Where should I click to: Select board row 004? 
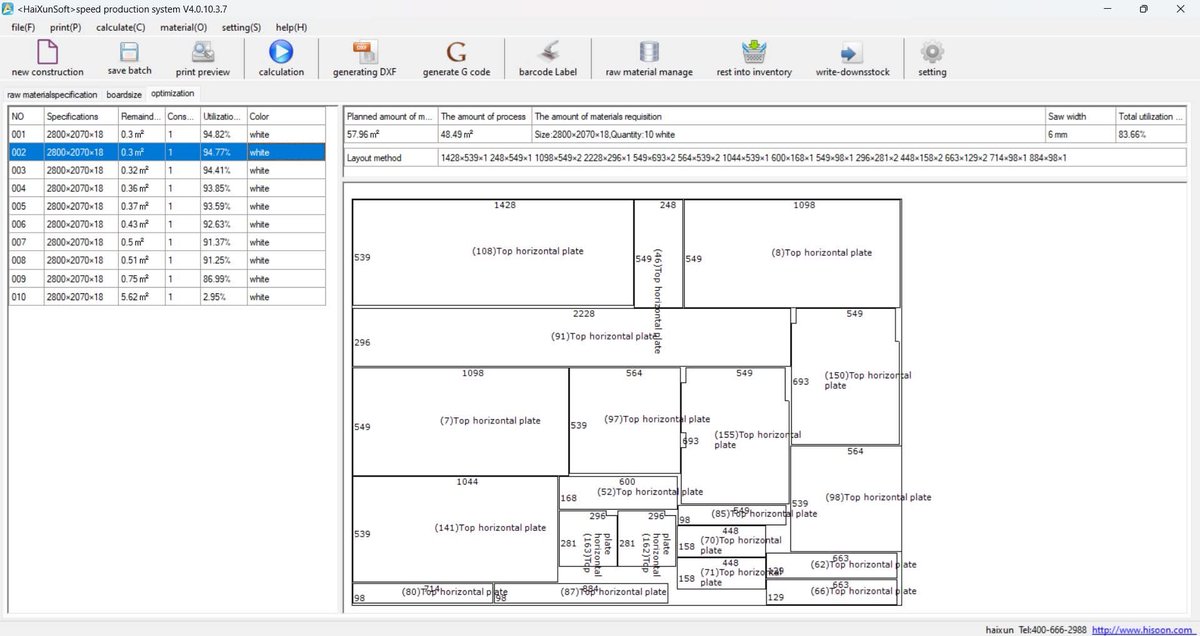(167, 188)
